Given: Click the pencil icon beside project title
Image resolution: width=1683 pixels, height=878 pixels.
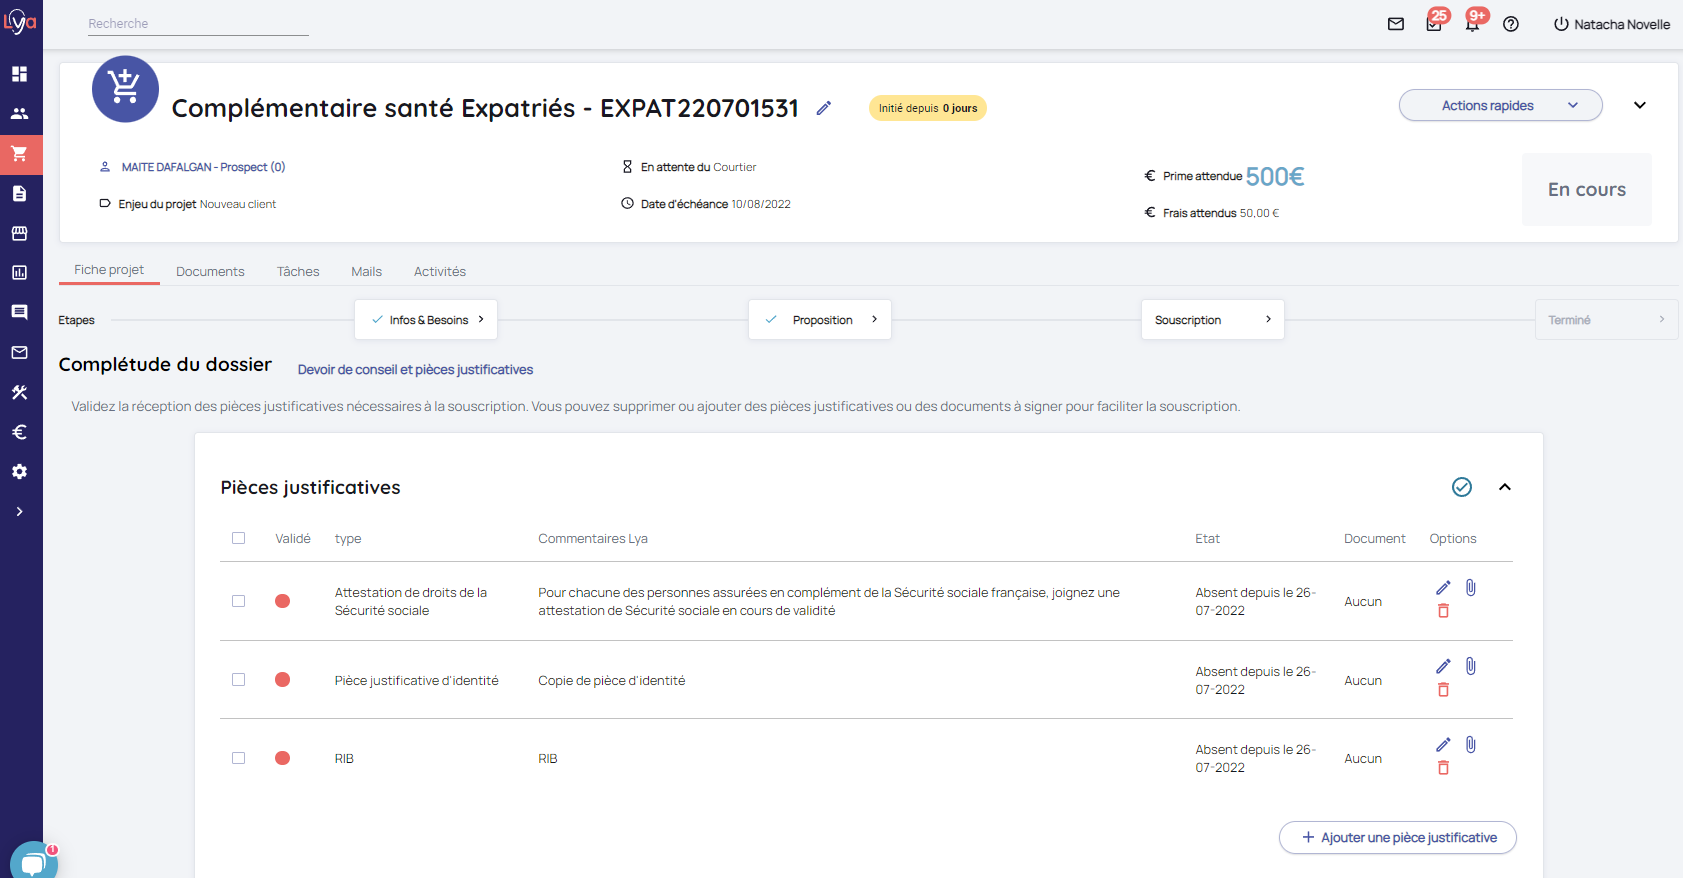Looking at the screenshot, I should pyautogui.click(x=823, y=108).
